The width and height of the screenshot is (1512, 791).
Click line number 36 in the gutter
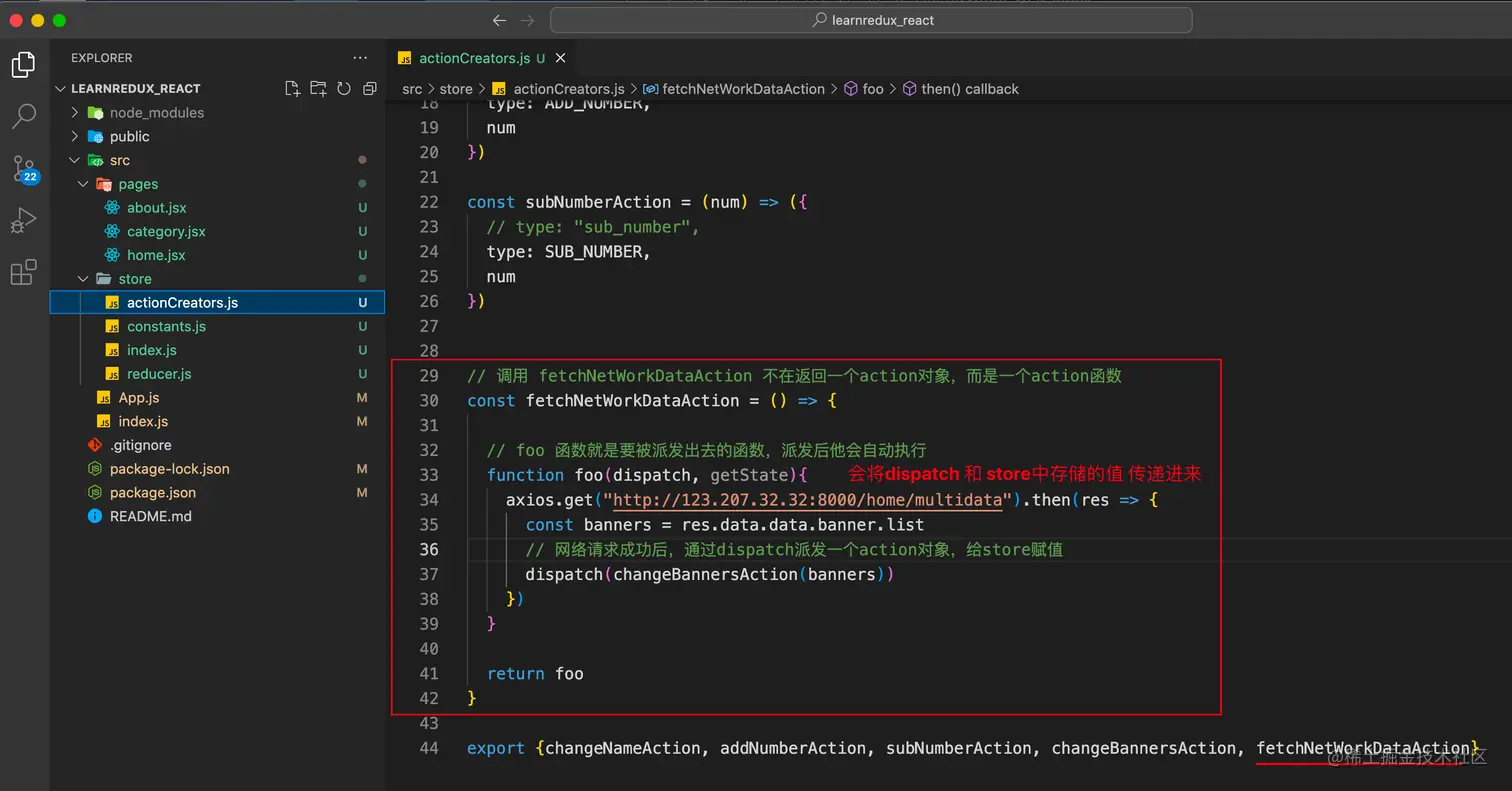[x=429, y=549]
